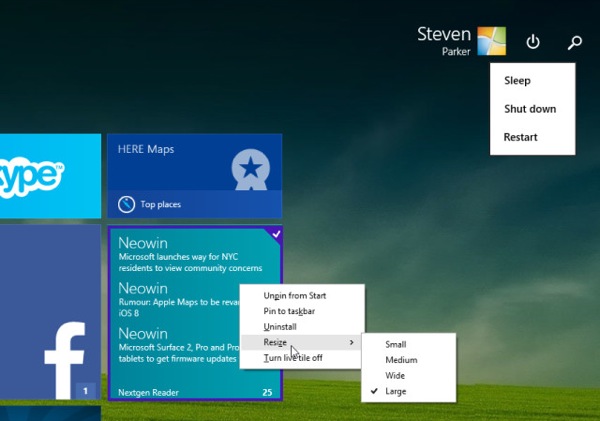Image resolution: width=600 pixels, height=421 pixels.
Task: Click the unread count 25 on Nextgen Reader
Action: (267, 392)
